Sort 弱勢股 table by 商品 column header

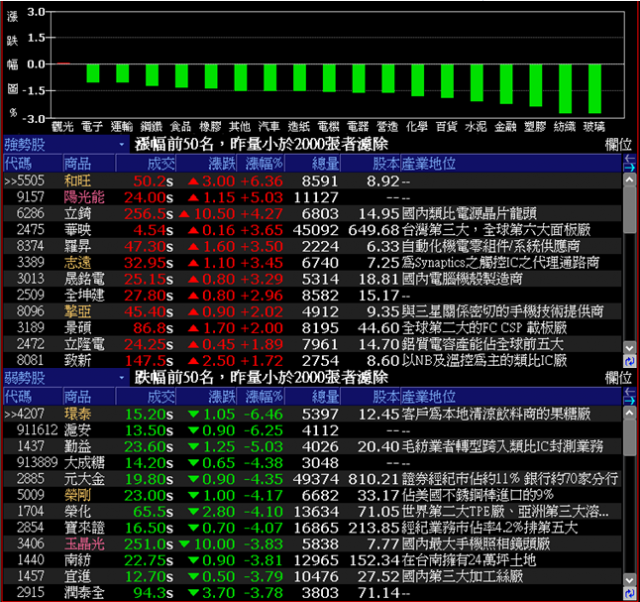89,397
